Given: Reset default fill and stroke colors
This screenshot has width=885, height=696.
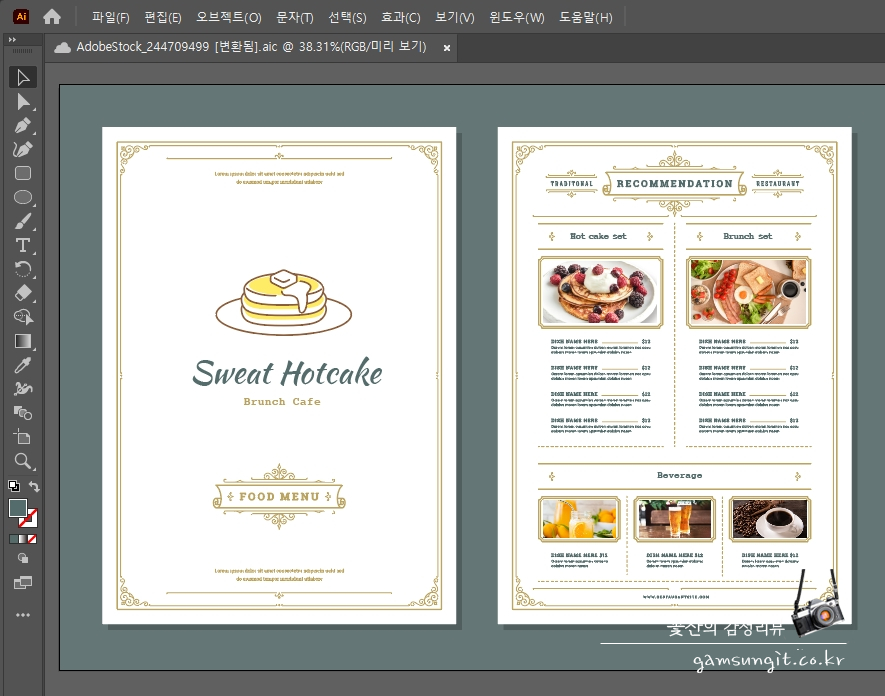Looking at the screenshot, I should (x=14, y=485).
